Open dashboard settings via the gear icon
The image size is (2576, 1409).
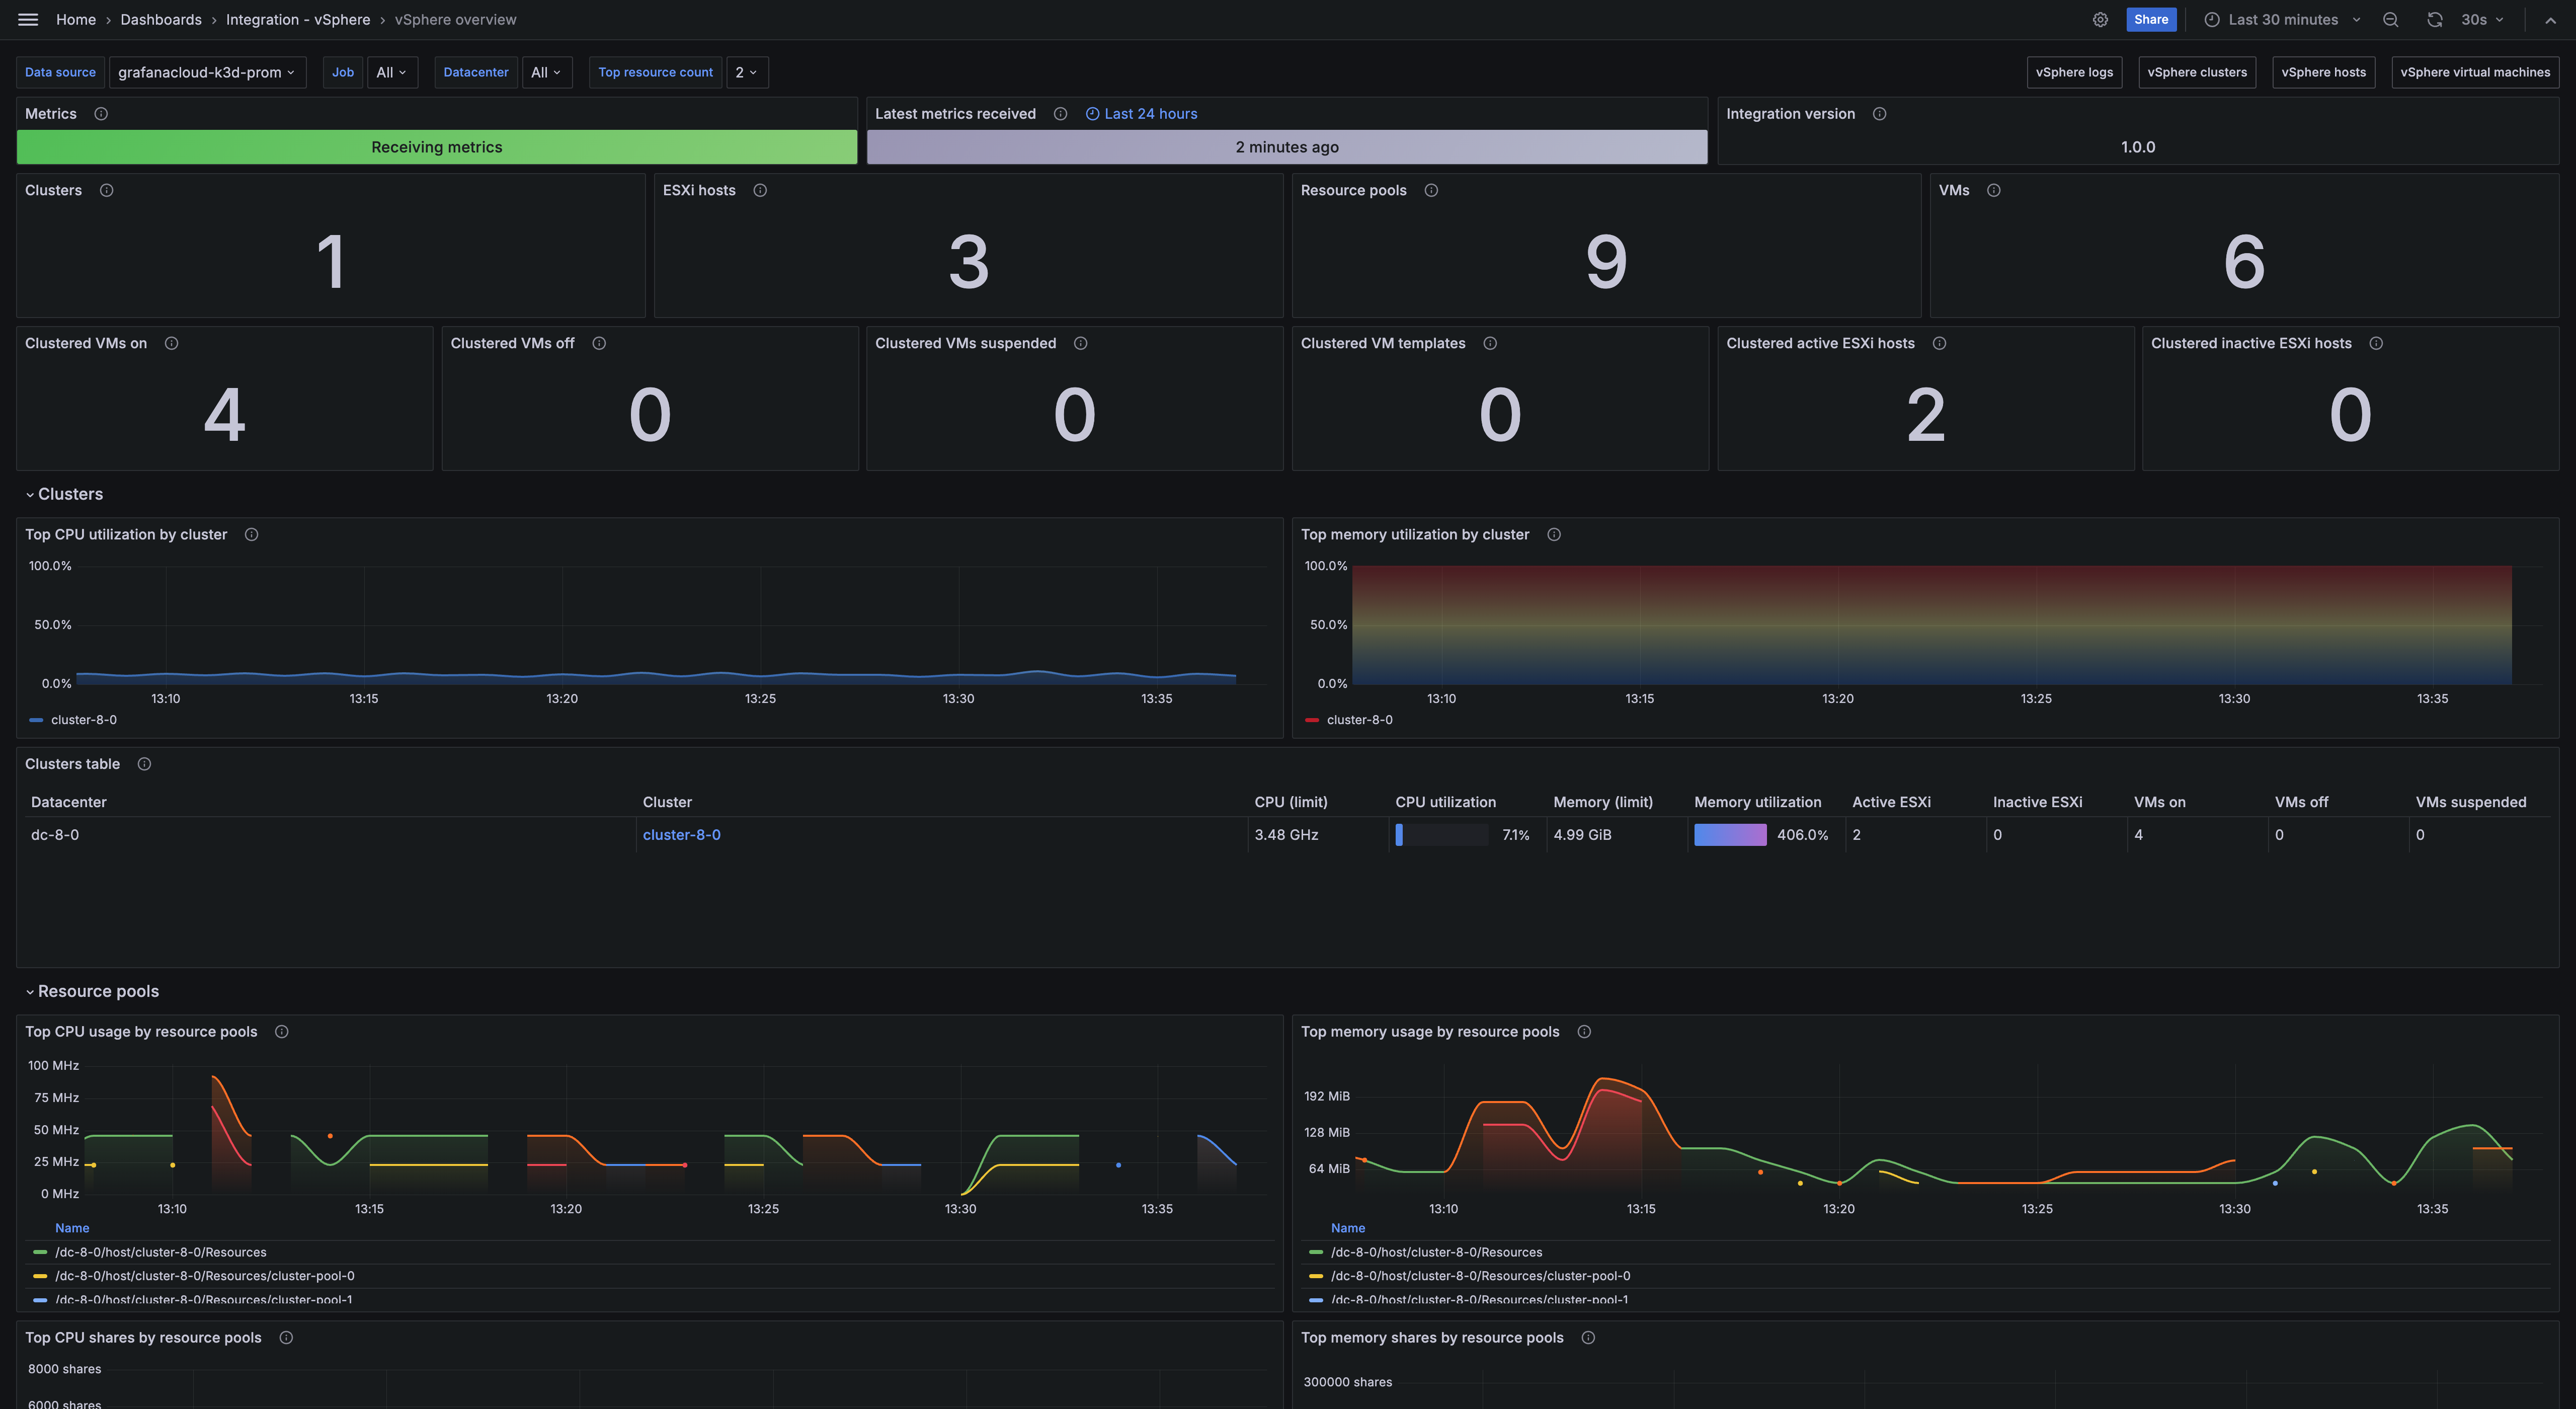coord(2101,19)
